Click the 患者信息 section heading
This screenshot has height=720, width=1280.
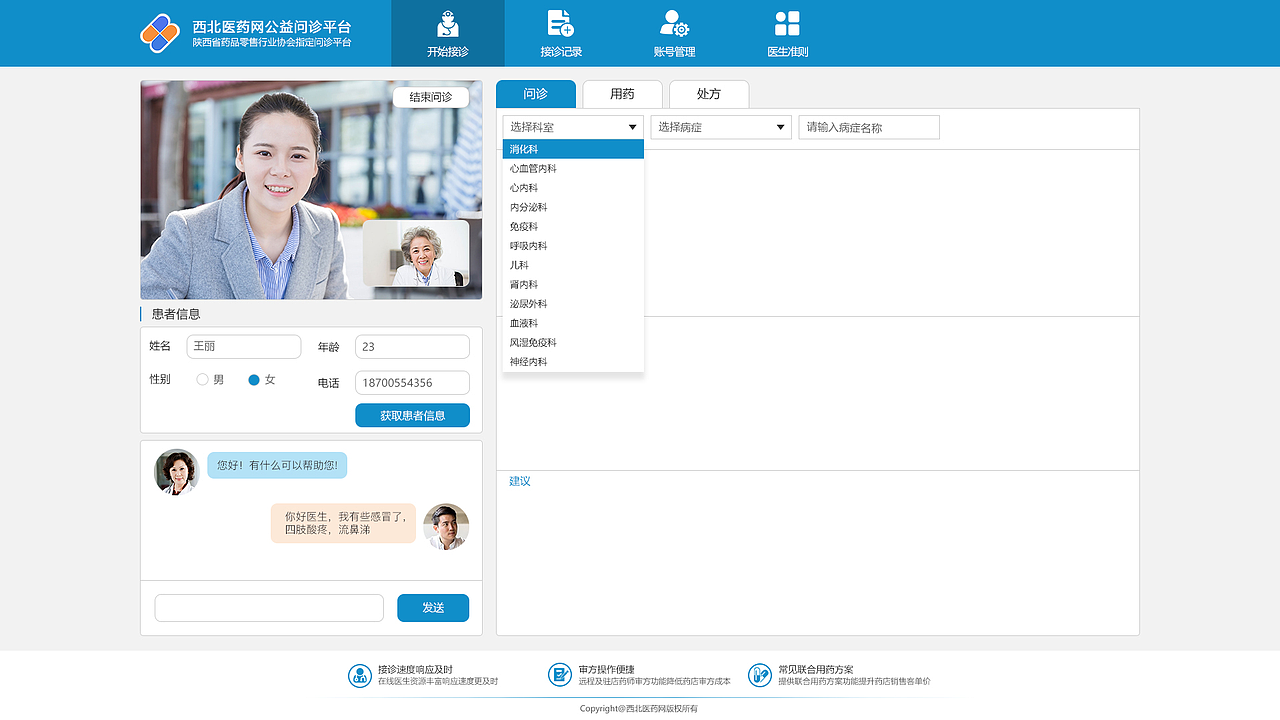(176, 314)
